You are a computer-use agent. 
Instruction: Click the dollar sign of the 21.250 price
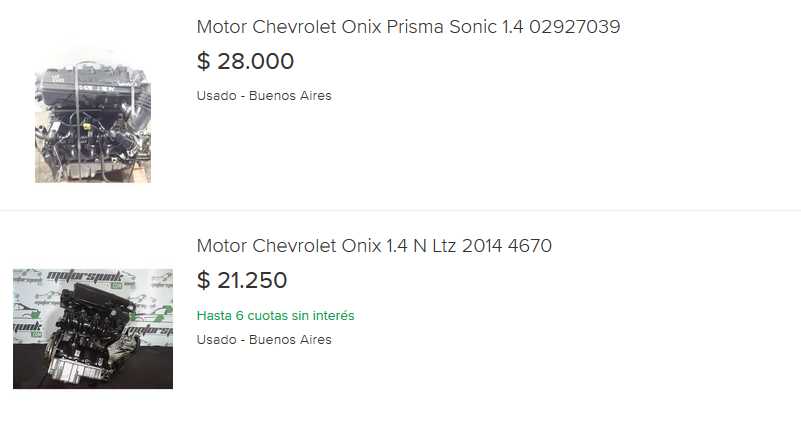pyautogui.click(x=204, y=281)
